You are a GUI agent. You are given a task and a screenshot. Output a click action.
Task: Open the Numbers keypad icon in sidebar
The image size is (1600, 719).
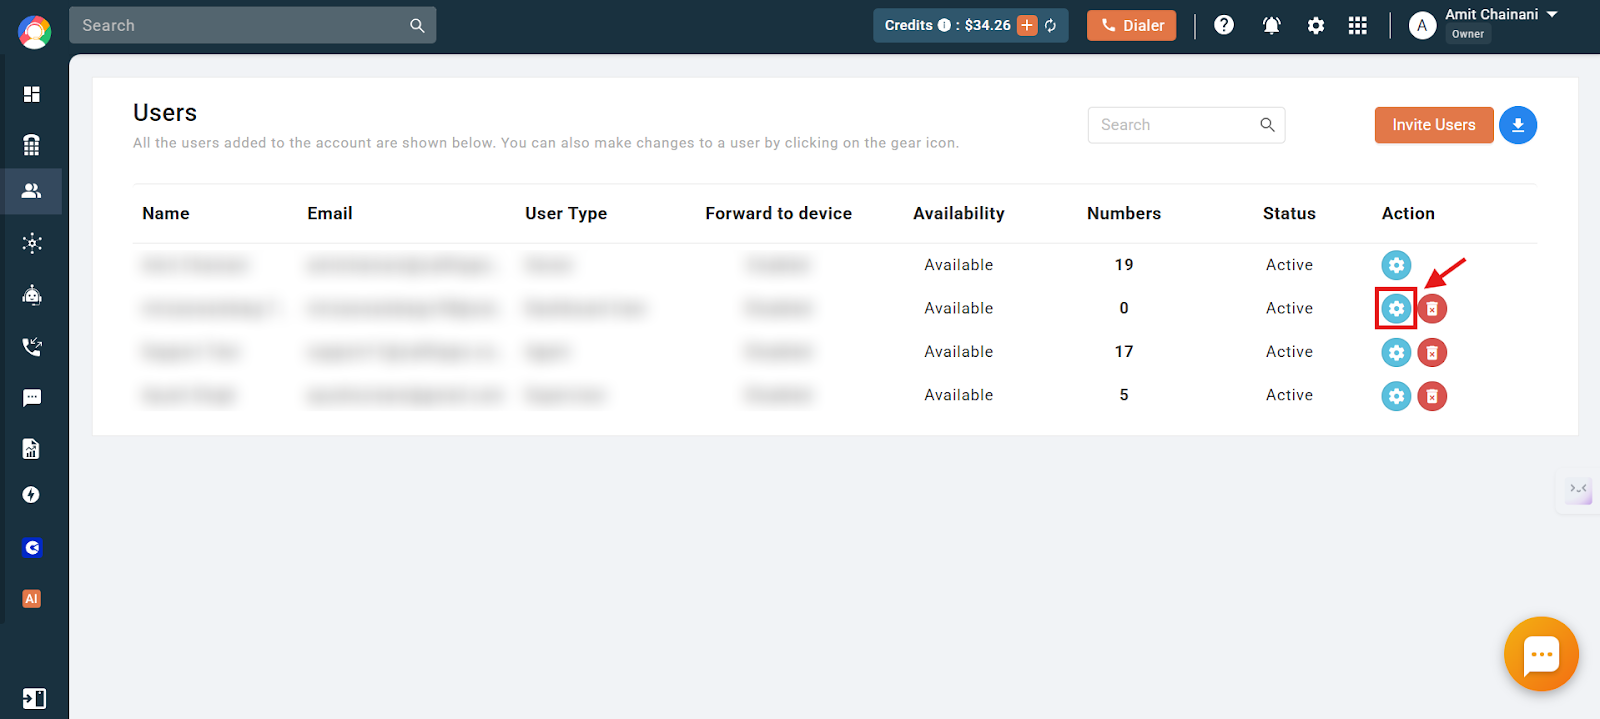click(x=32, y=145)
